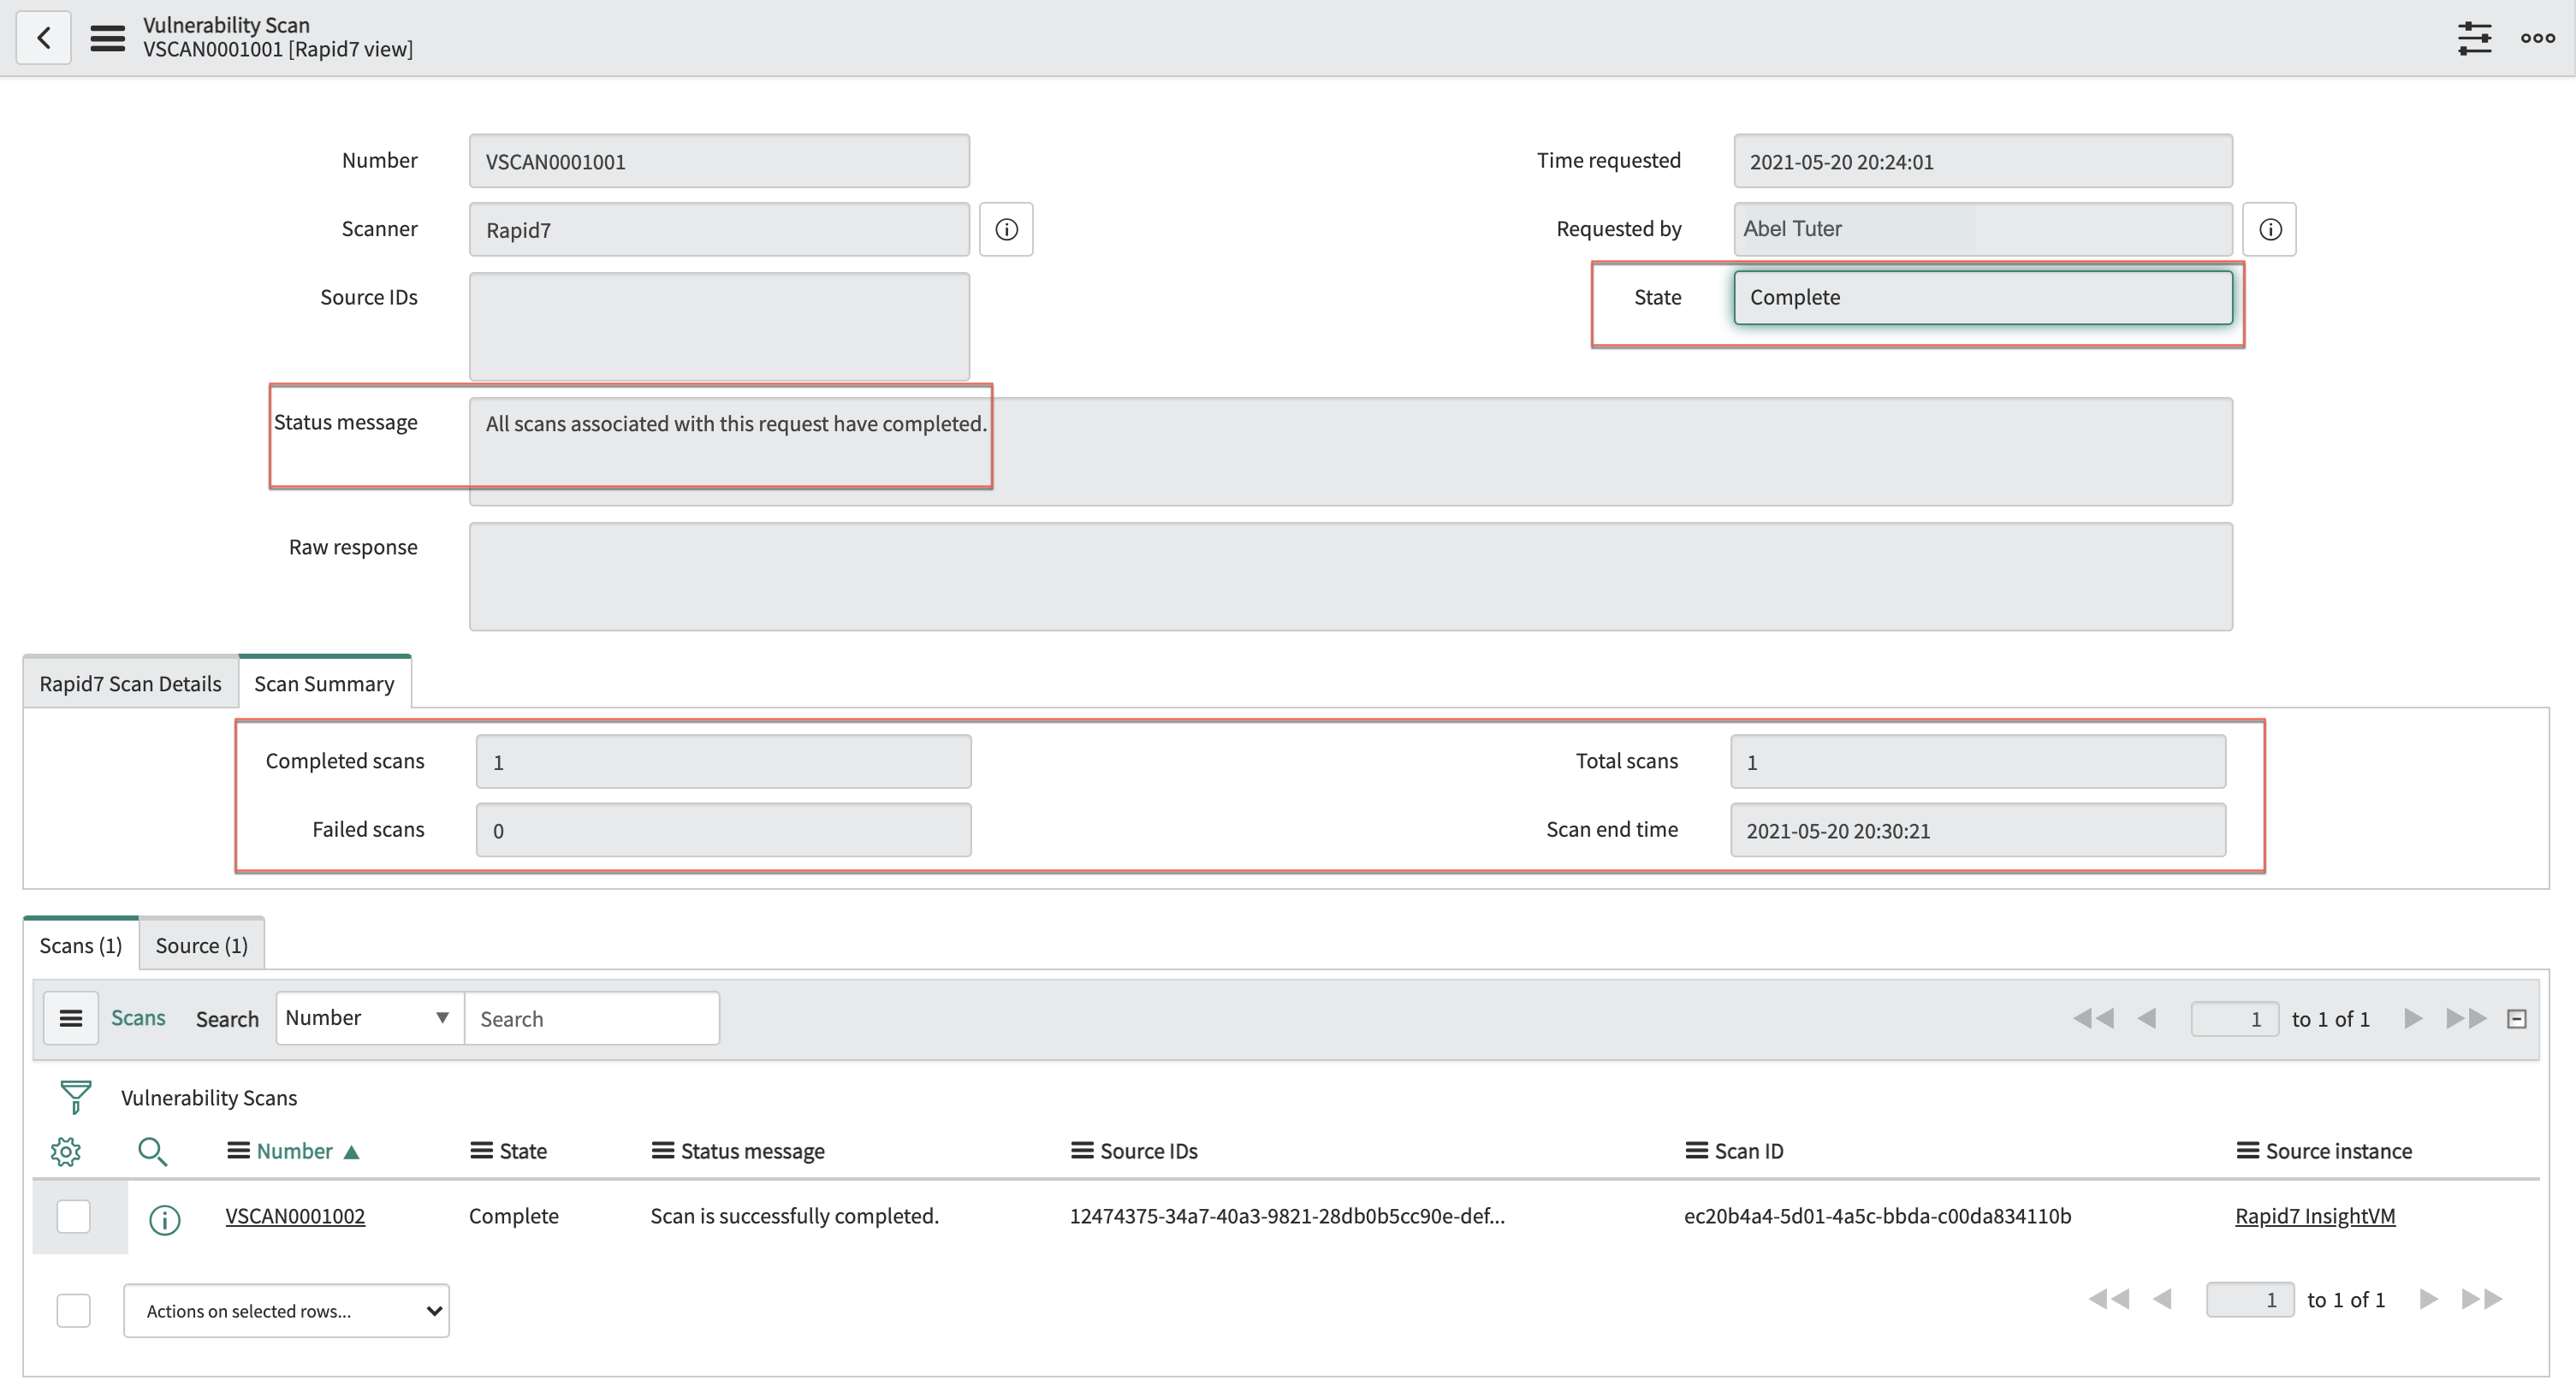Open the Number column options menu icon

[x=238, y=1151]
